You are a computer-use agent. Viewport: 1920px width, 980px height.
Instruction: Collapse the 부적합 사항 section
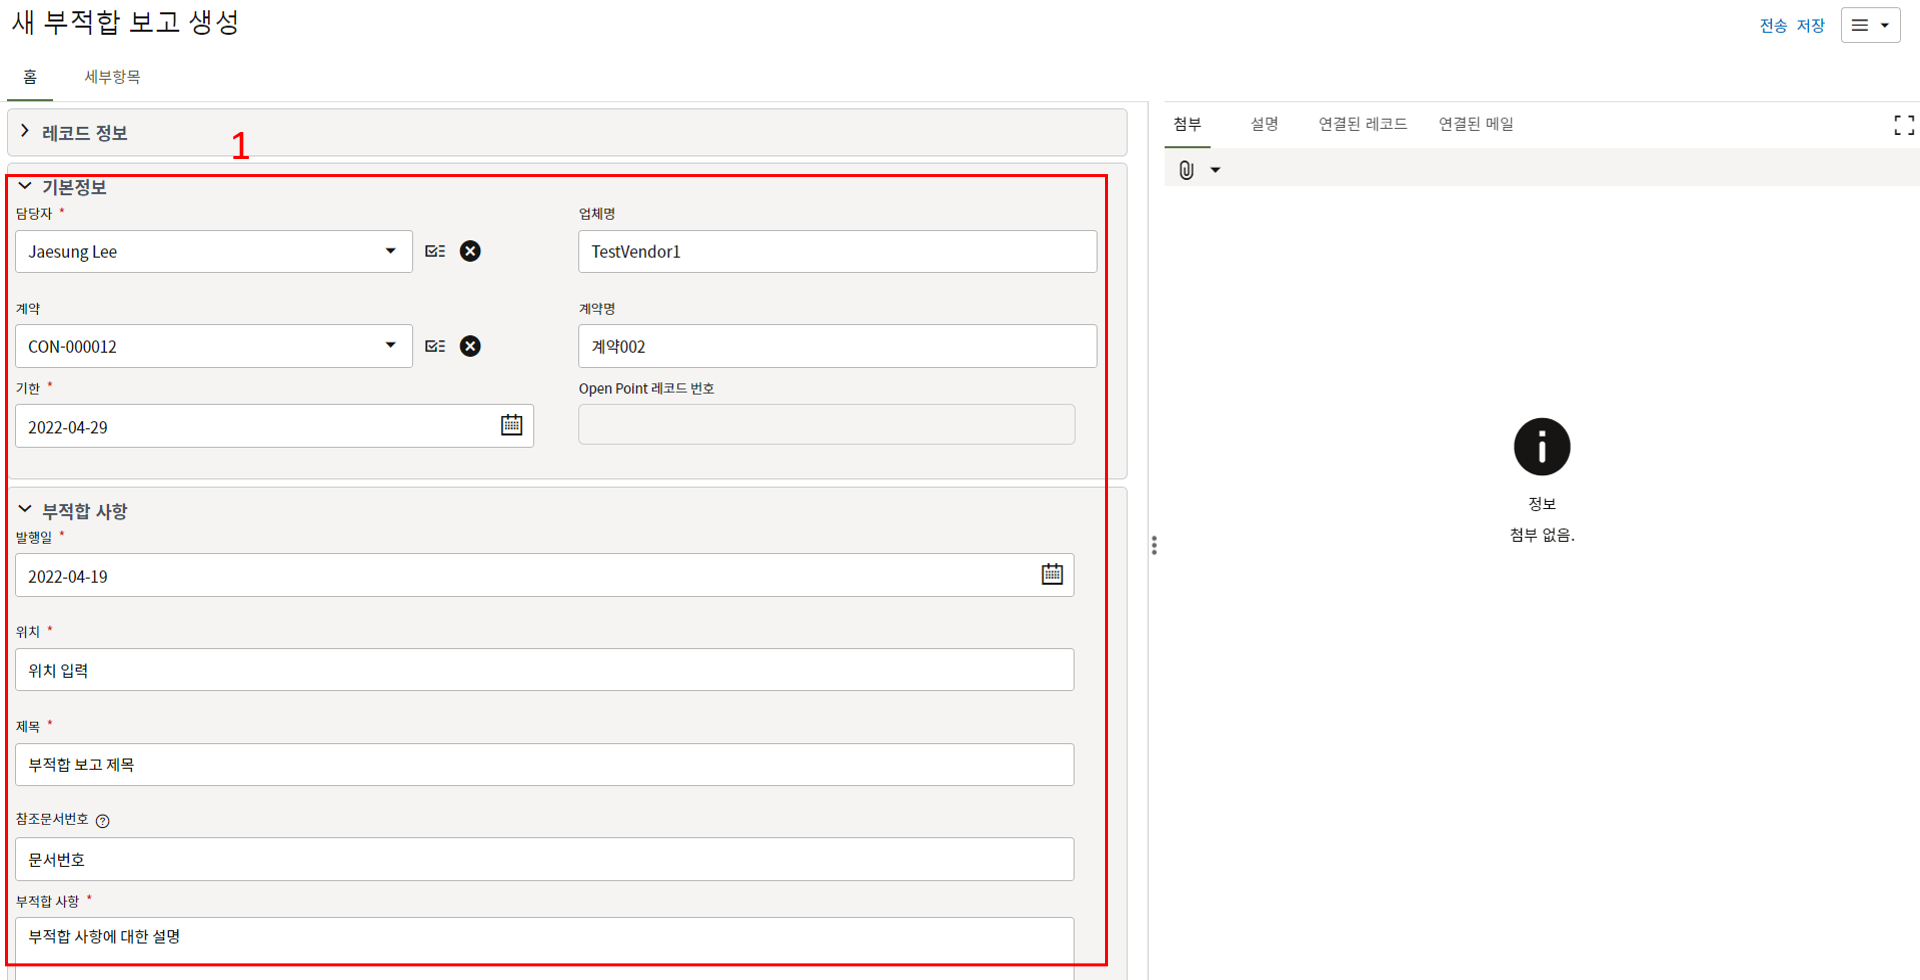pyautogui.click(x=25, y=510)
